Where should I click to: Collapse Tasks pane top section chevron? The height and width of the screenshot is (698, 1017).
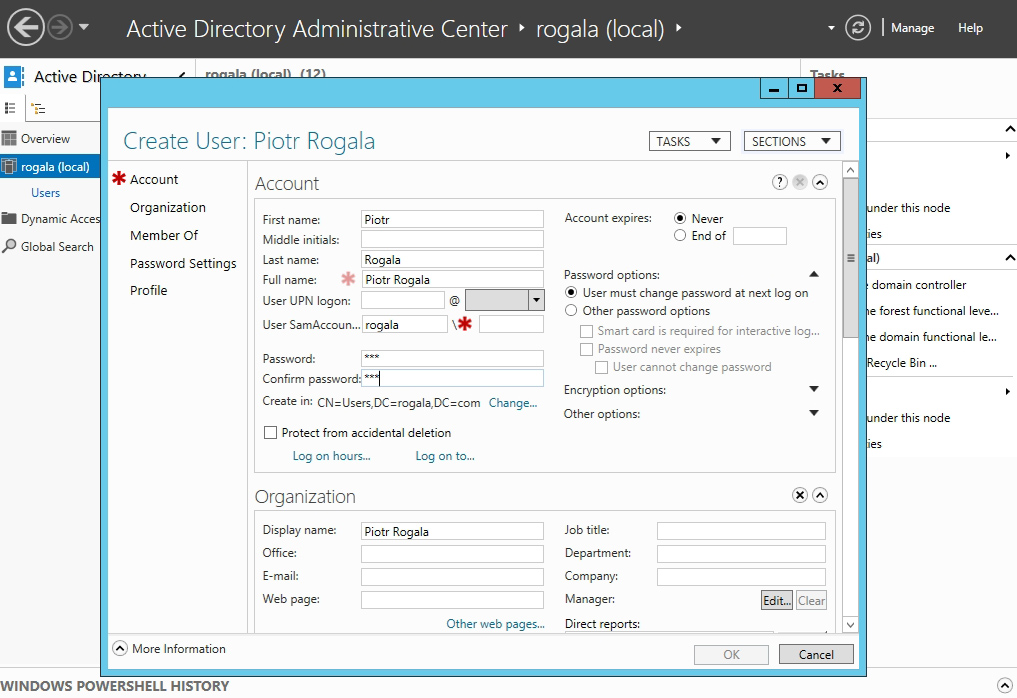pyautogui.click(x=1010, y=129)
